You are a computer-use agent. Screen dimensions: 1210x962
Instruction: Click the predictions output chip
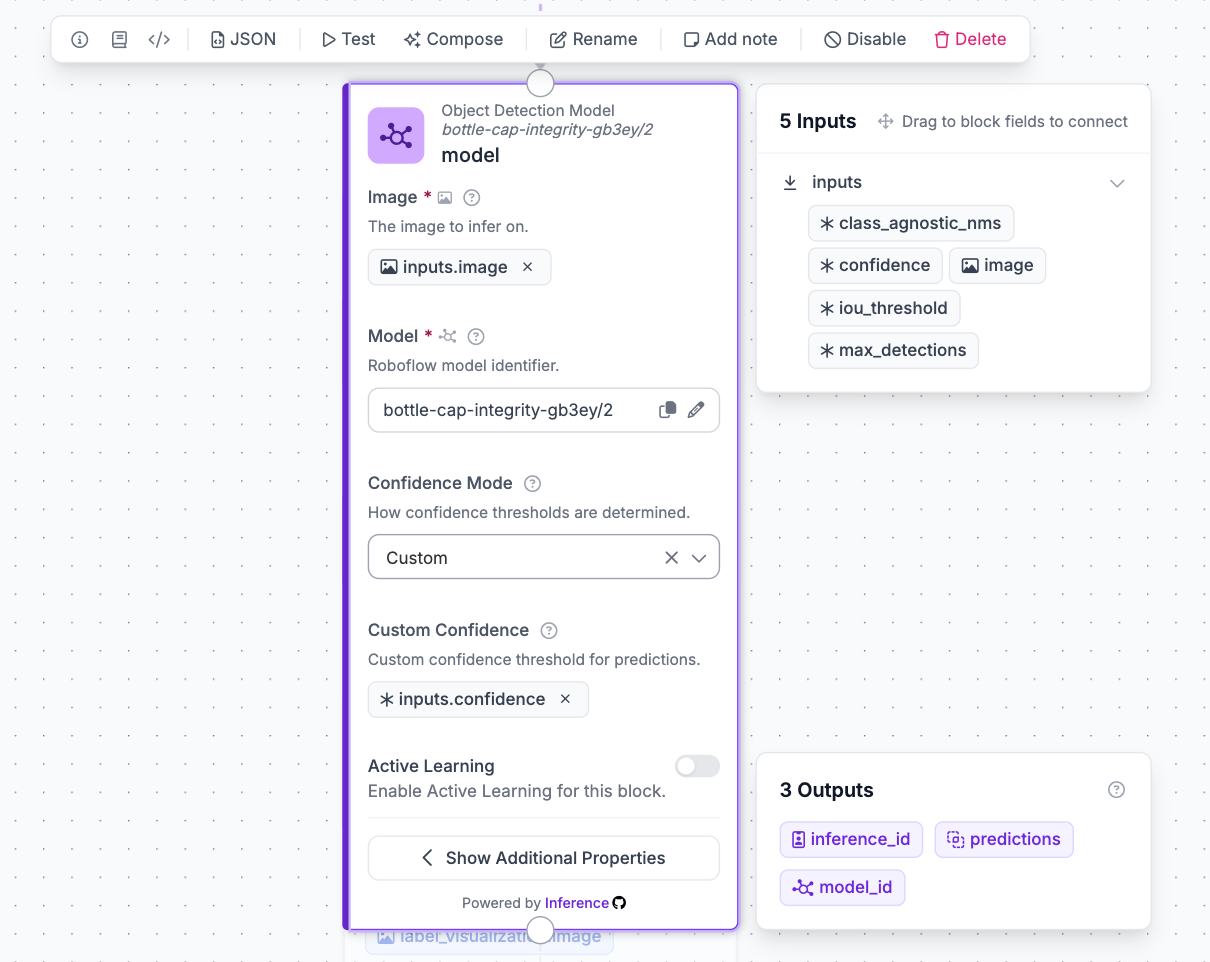1004,840
